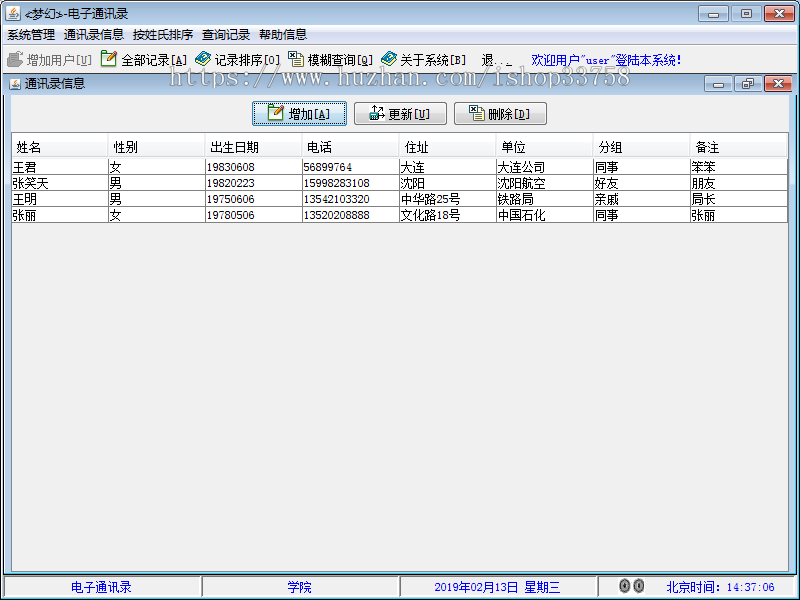
Task: Click 退出 on the toolbar
Action: (489, 58)
